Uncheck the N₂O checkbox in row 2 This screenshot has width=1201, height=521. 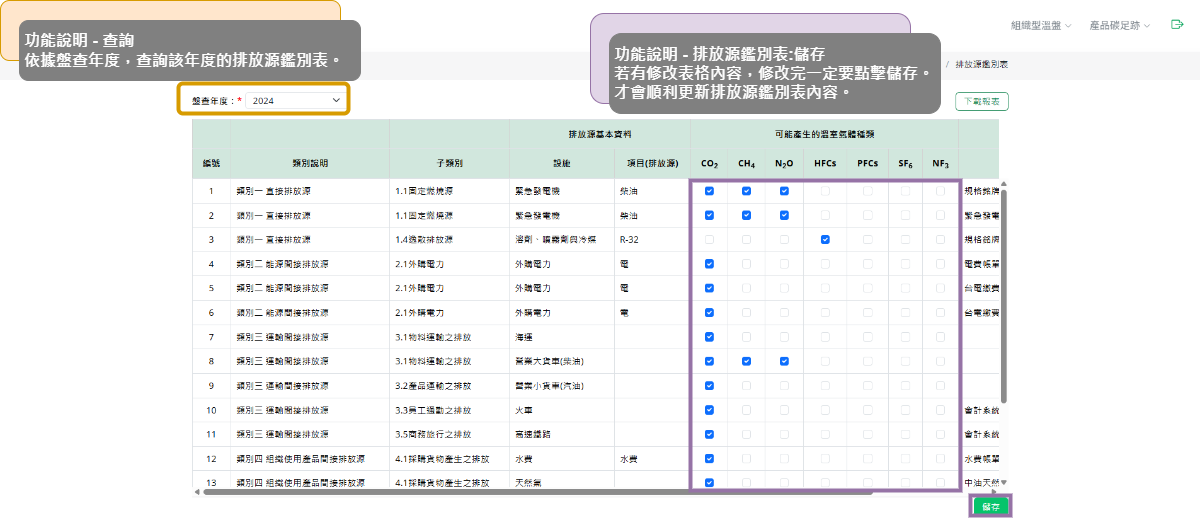pyautogui.click(x=784, y=215)
